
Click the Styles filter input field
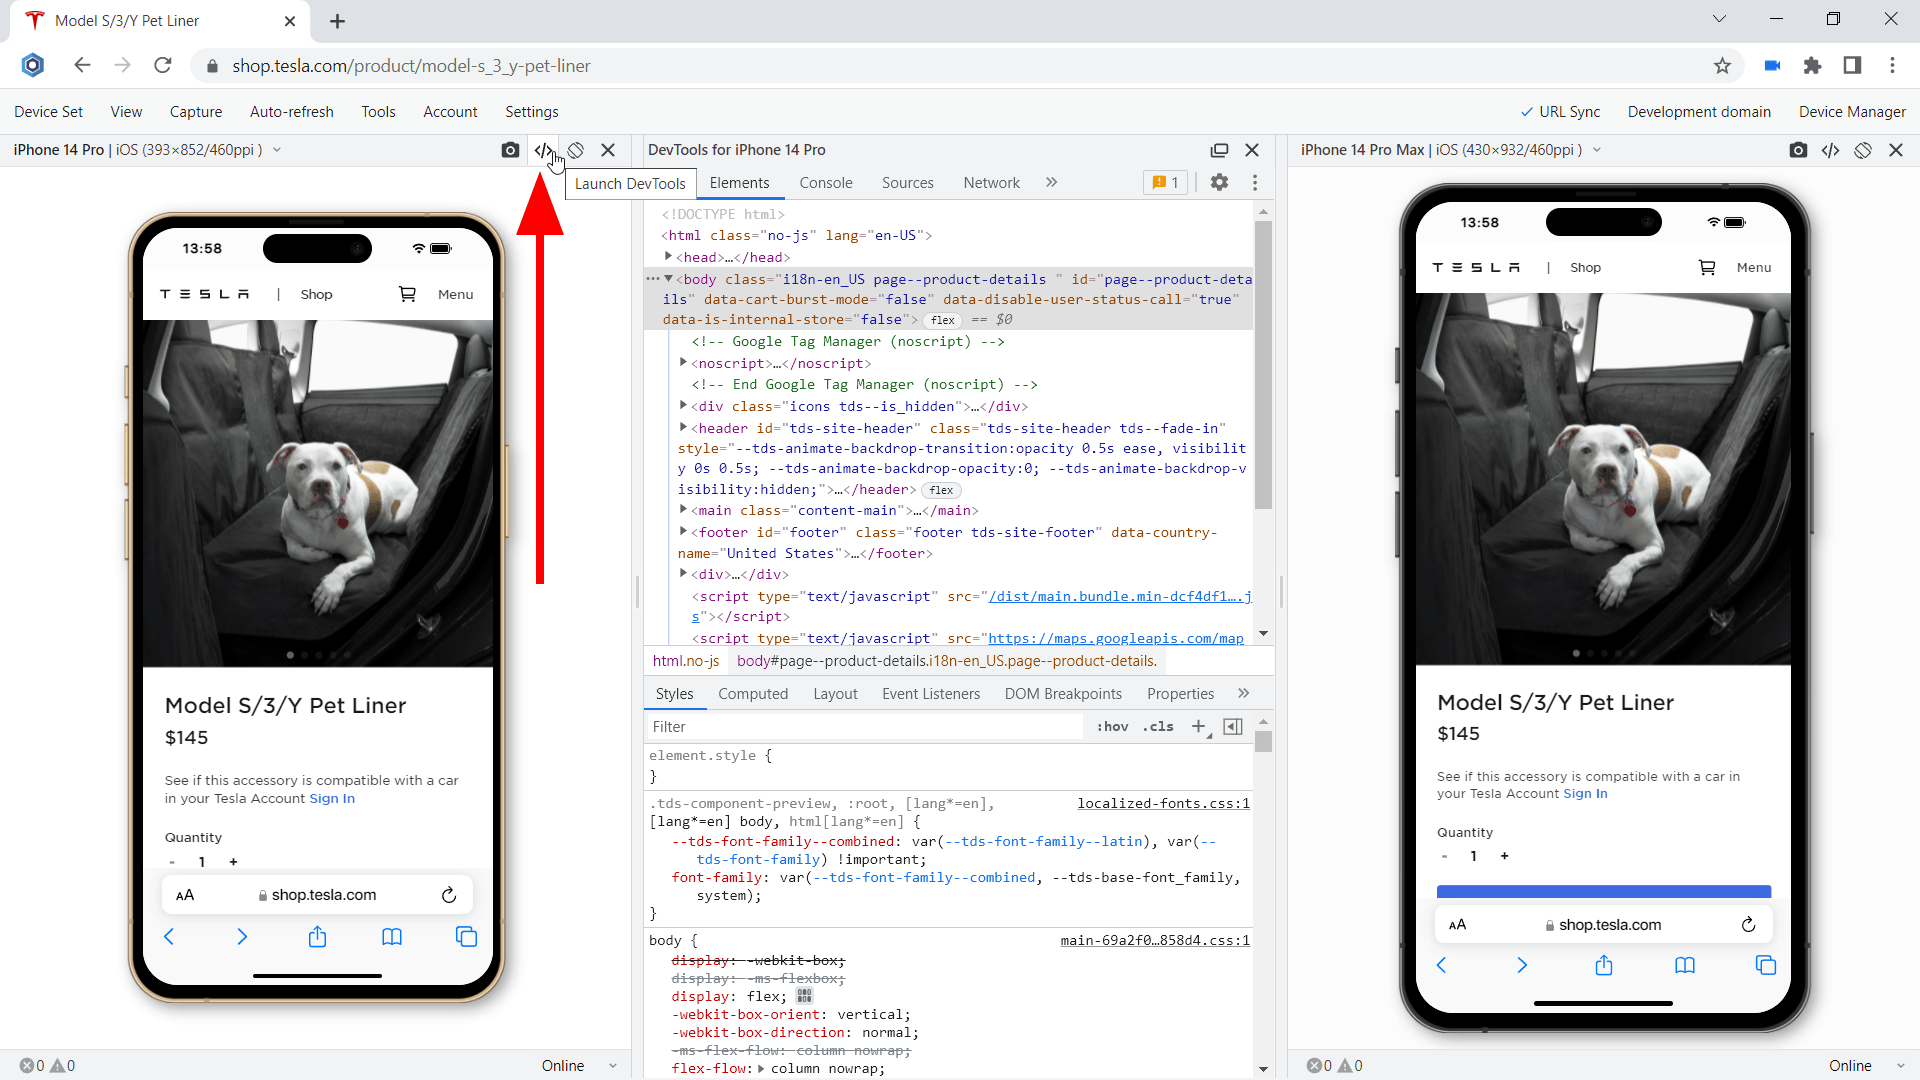tap(860, 726)
